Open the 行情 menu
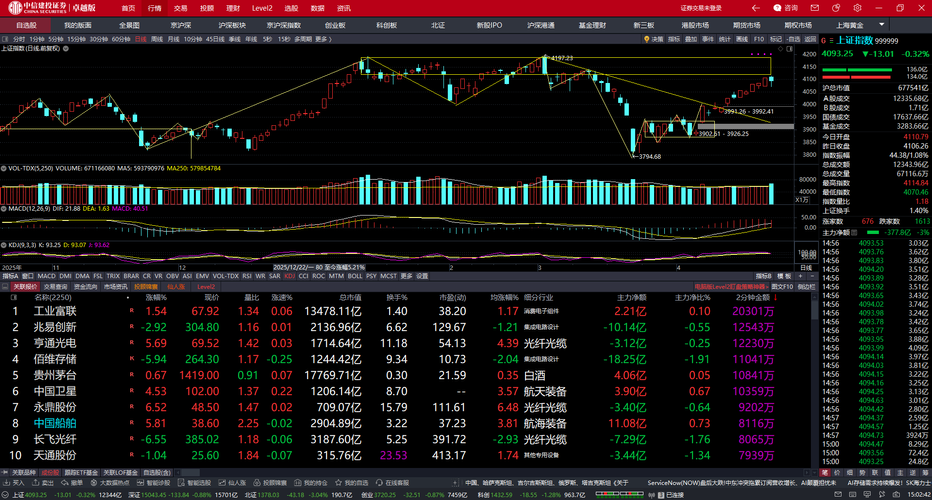This screenshot has width=932, height=500. 155,8
